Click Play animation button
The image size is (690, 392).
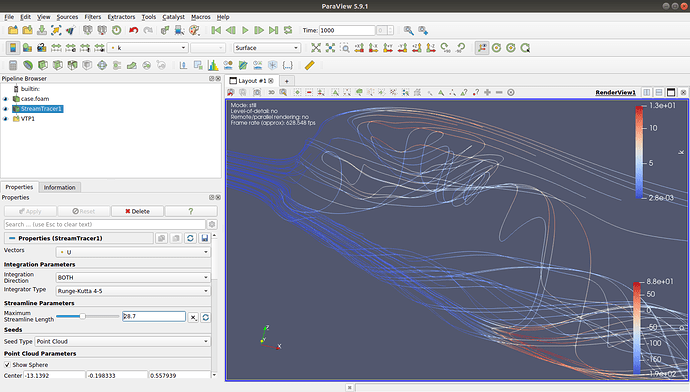pyautogui.click(x=245, y=30)
